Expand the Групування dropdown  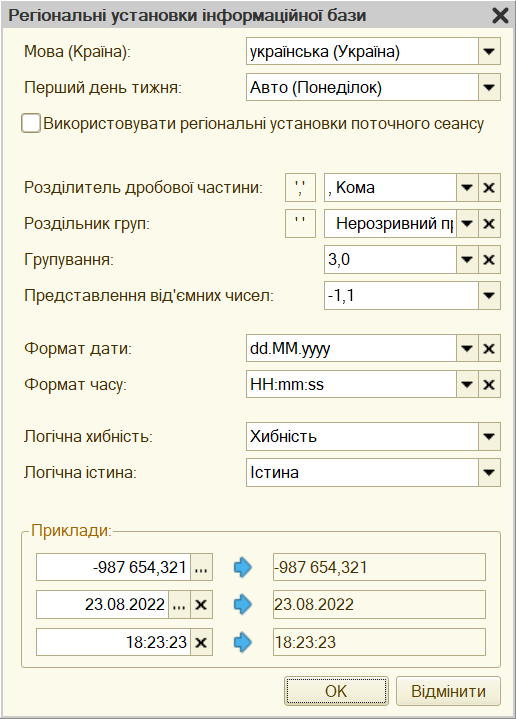[x=467, y=260]
